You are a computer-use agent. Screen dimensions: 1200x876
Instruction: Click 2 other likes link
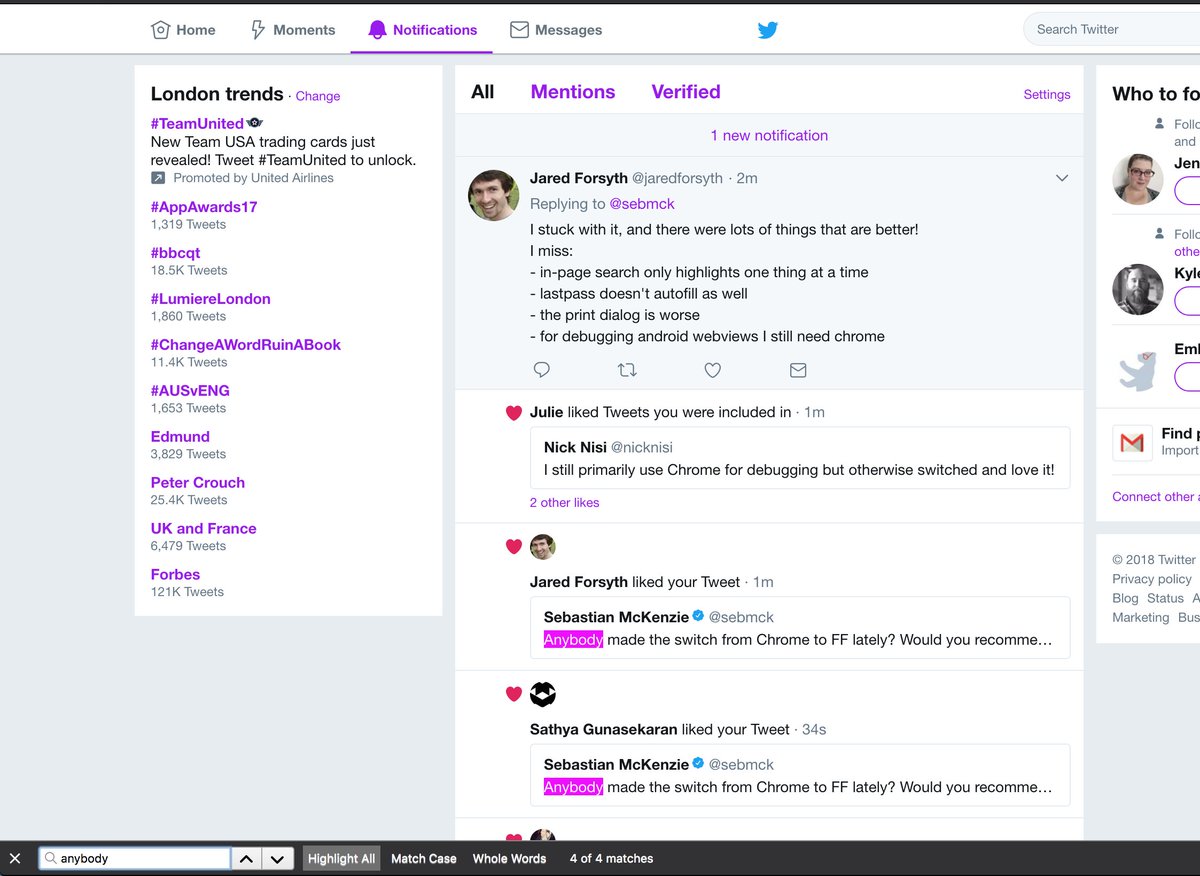565,503
